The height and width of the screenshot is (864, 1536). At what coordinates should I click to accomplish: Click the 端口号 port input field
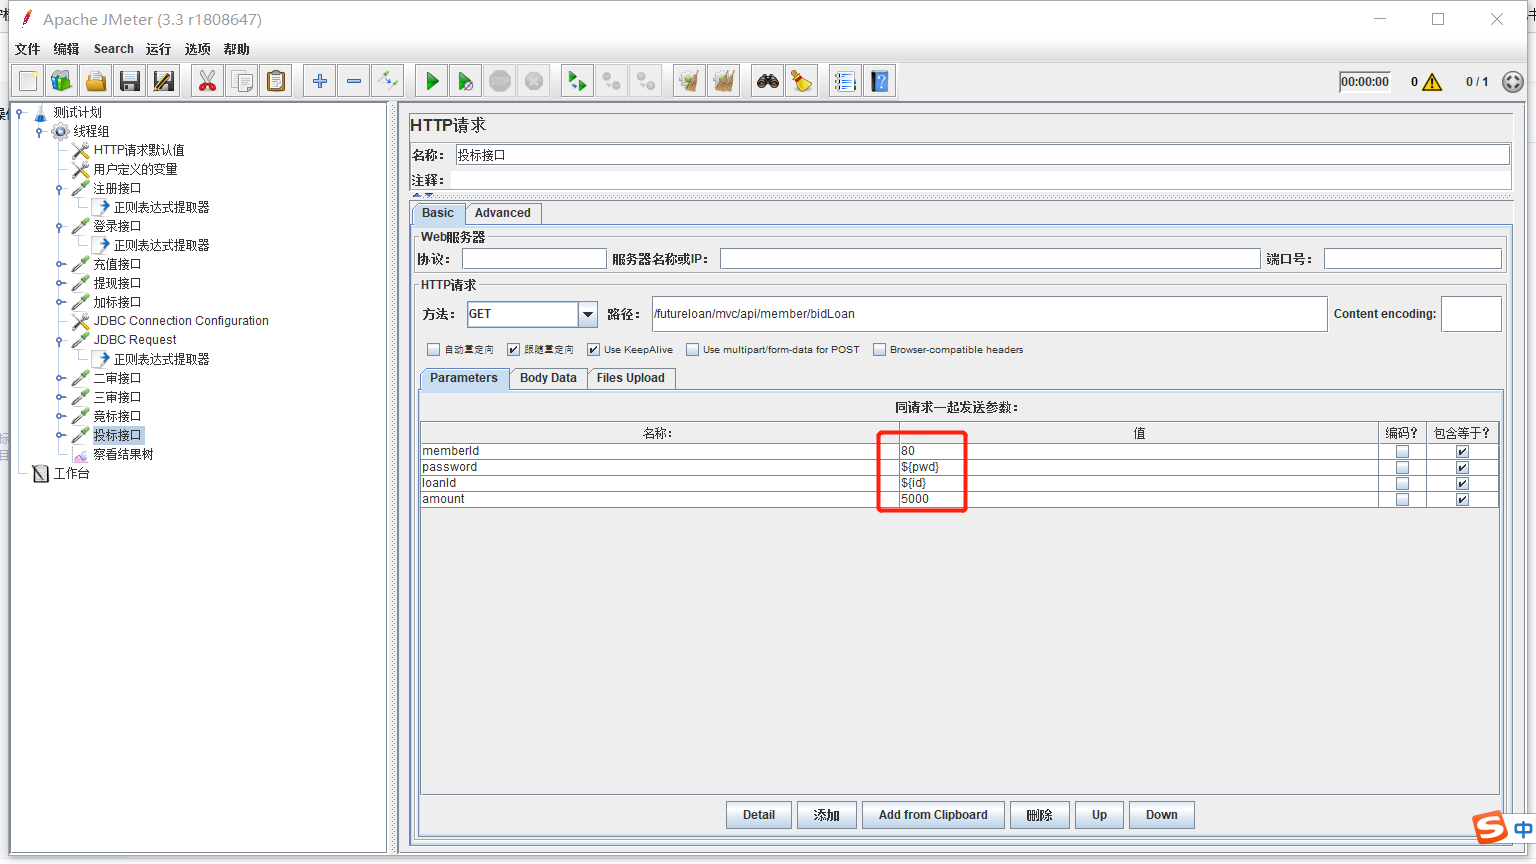(1412, 259)
